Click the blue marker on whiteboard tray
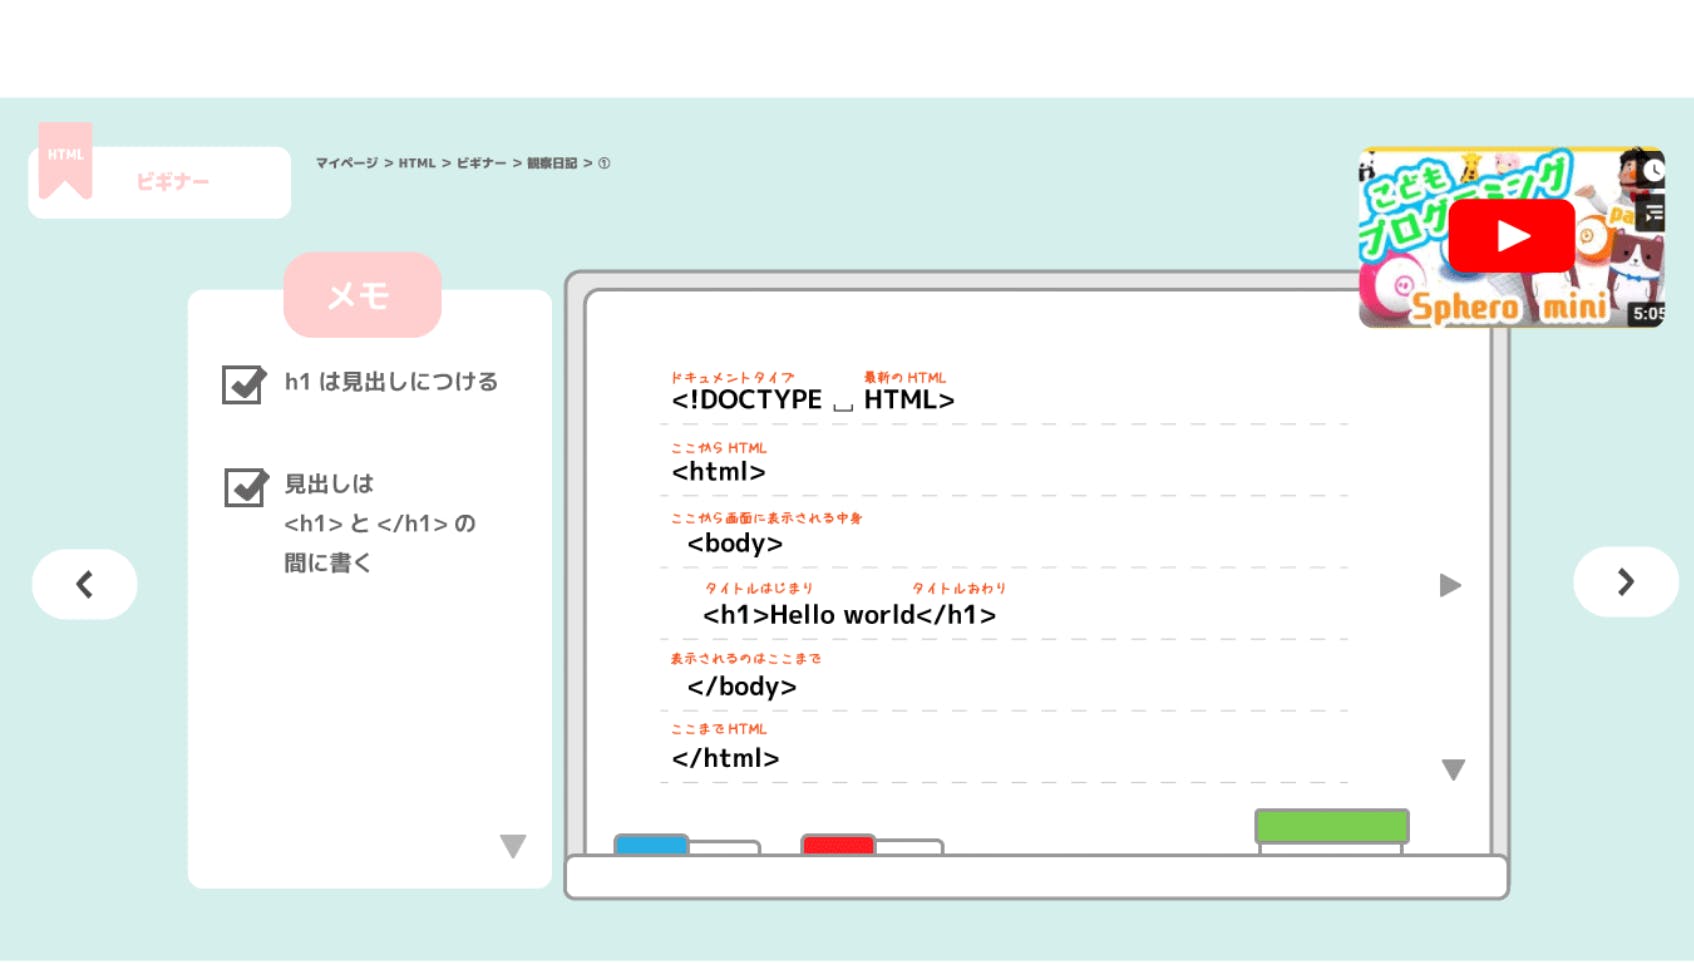1694x964 pixels. 651,844
